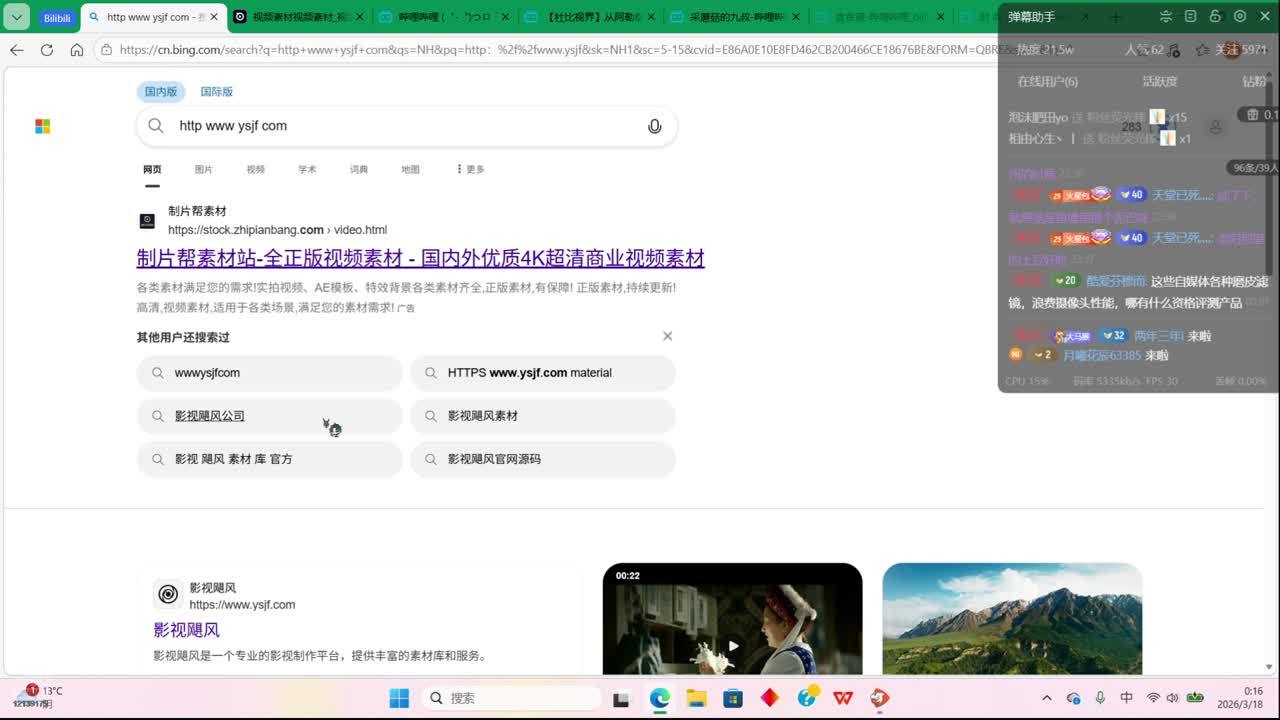The height and width of the screenshot is (720, 1280).
Task: Open the browser tab list chevron
Action: (x=17, y=17)
